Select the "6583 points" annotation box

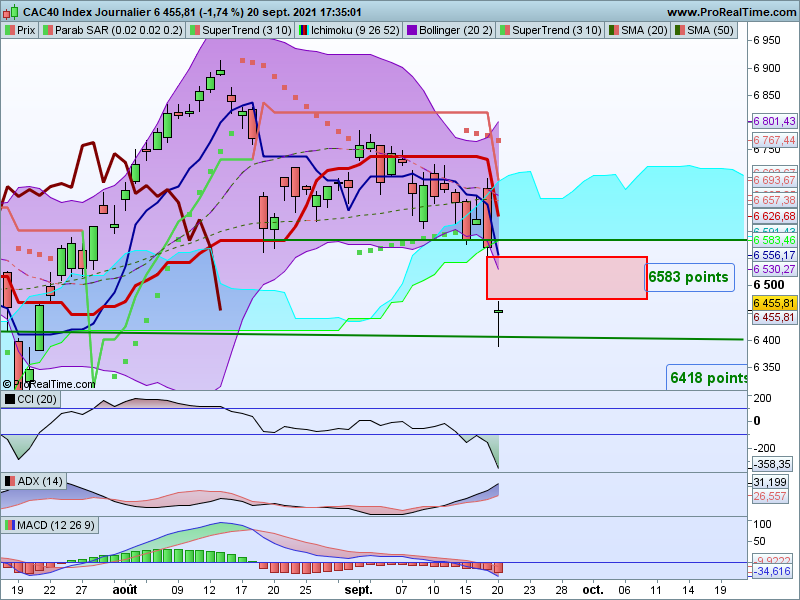coord(689,277)
